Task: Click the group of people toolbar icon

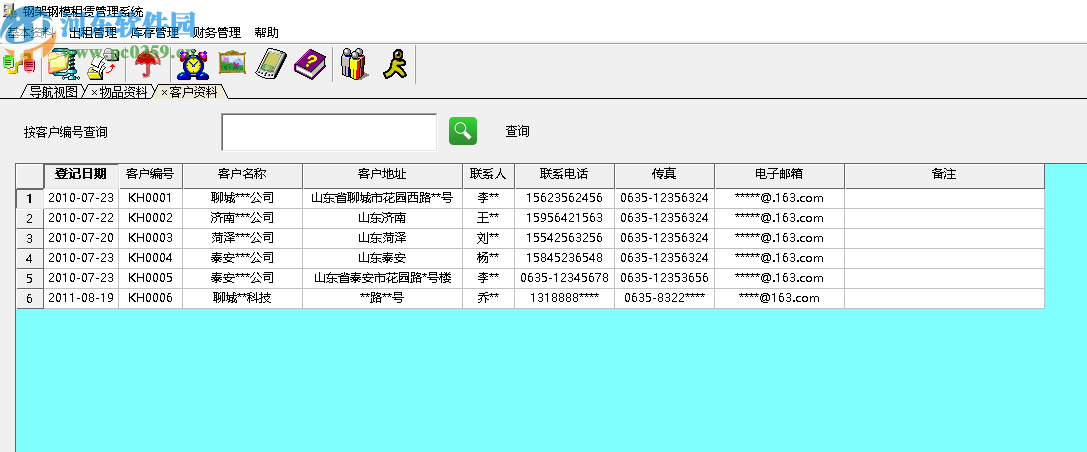Action: pos(354,64)
